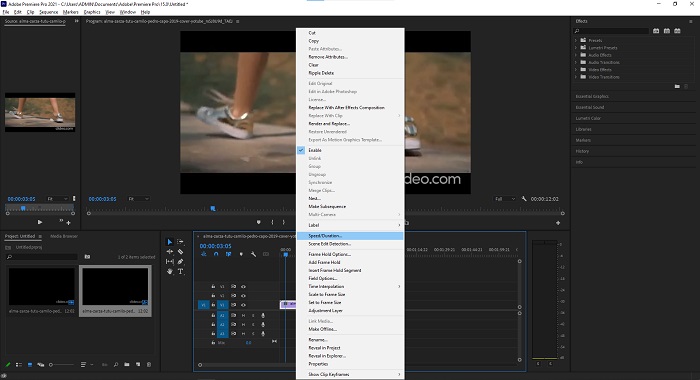Choose Add Frame Hold from context menu
700x380 pixels.
pos(350,263)
